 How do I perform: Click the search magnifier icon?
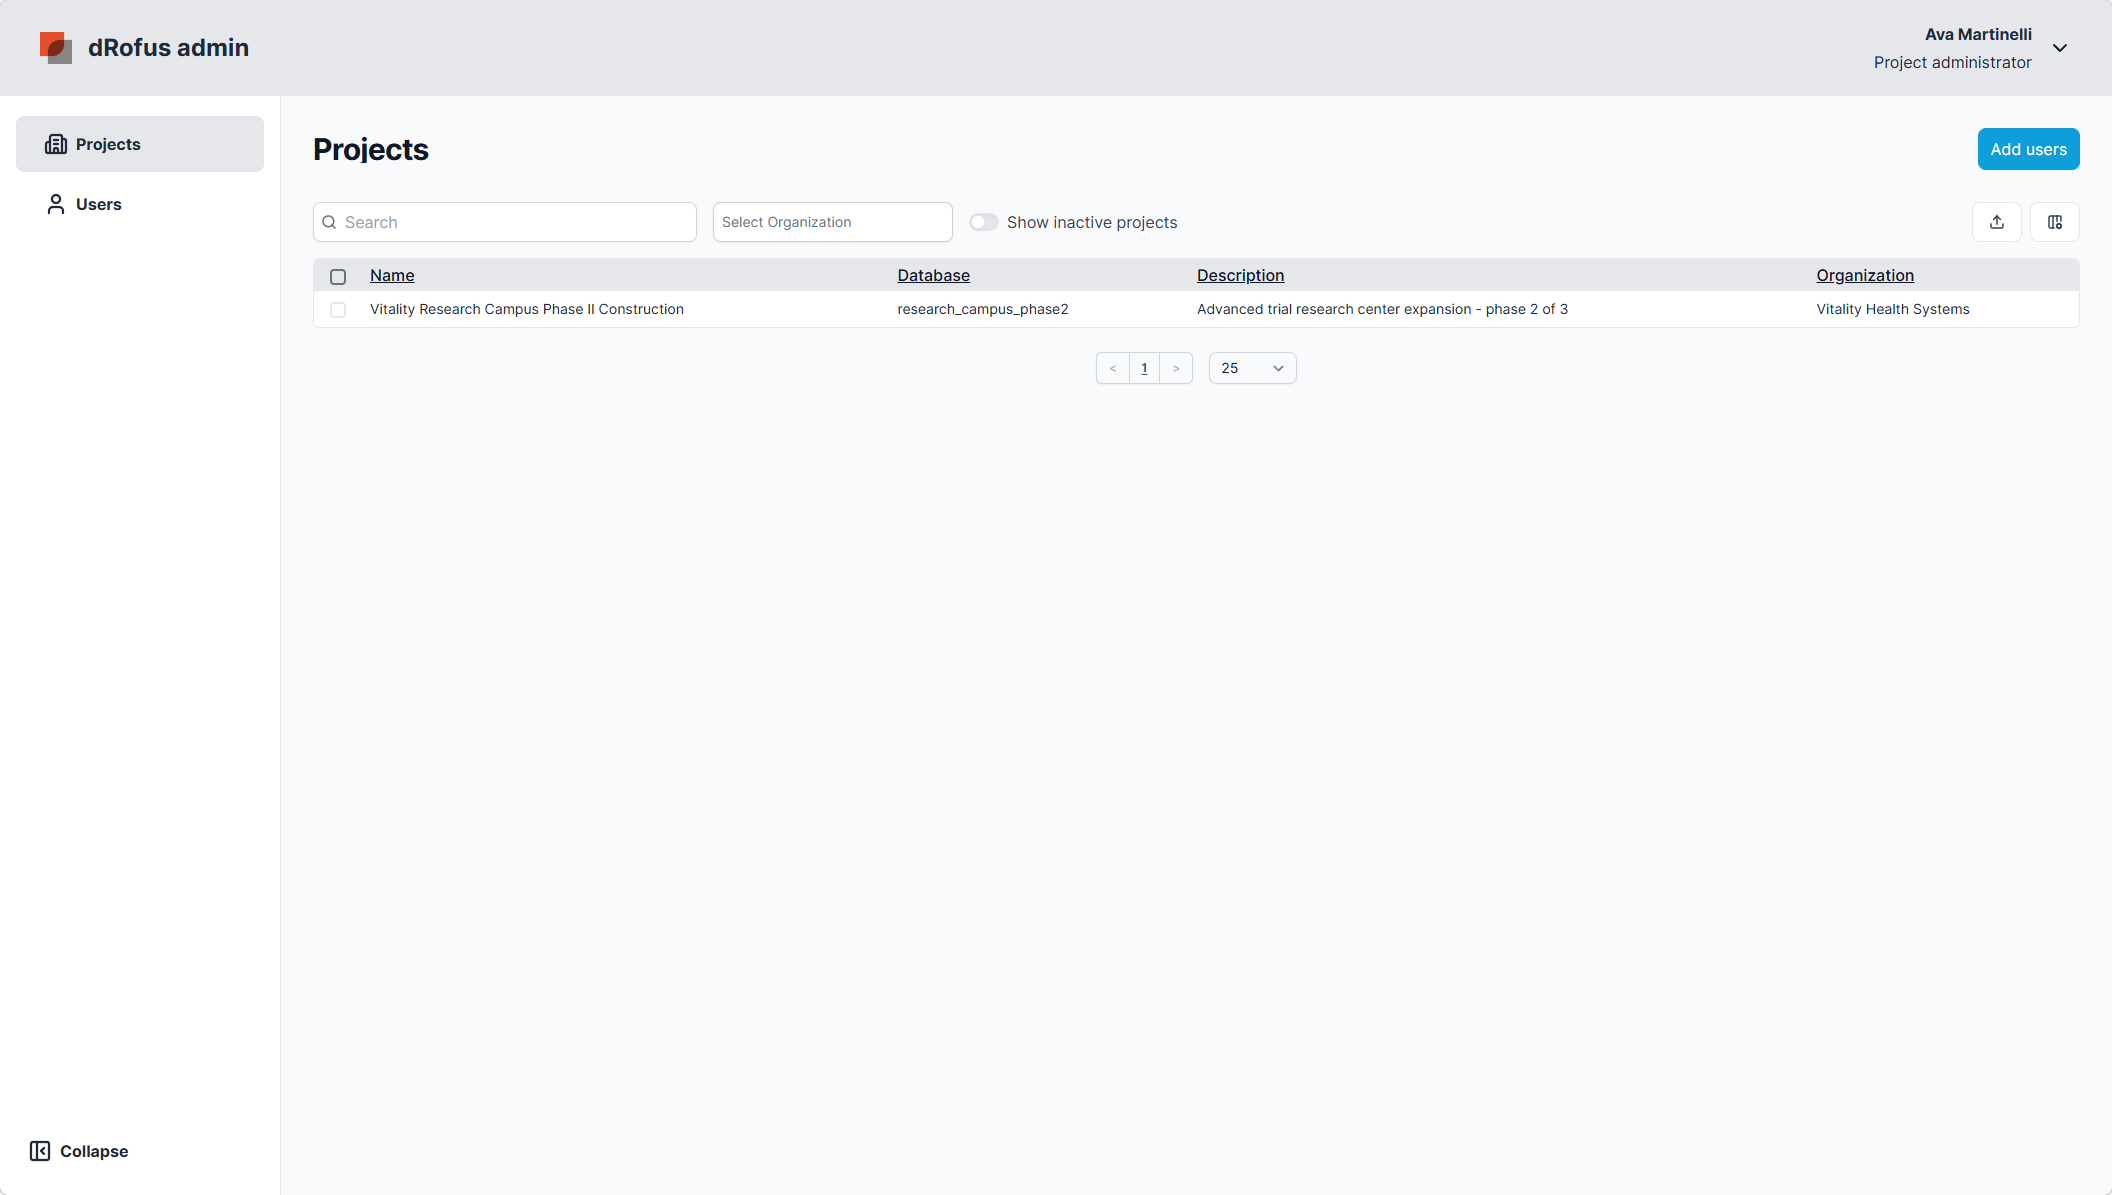click(x=329, y=222)
